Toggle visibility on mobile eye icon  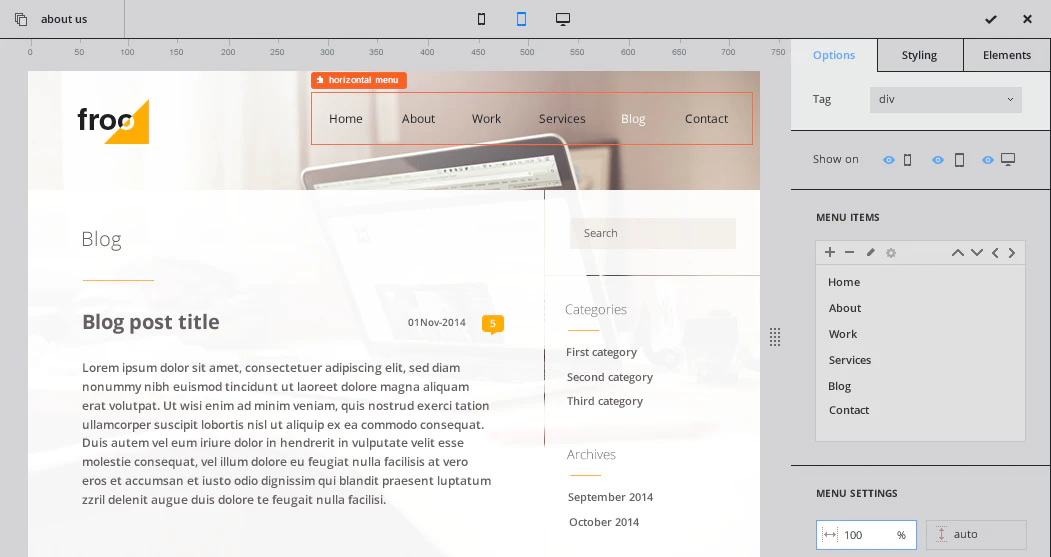point(889,160)
